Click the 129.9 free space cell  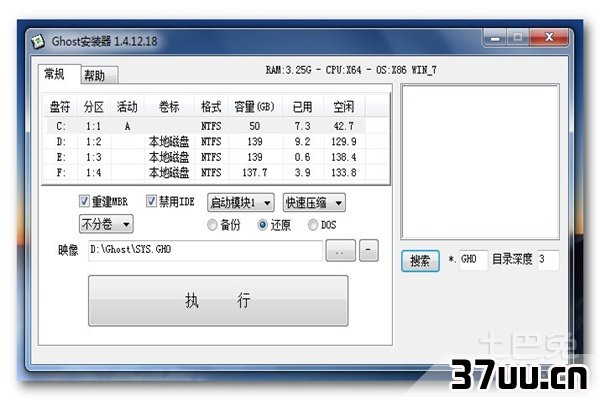pos(344,142)
